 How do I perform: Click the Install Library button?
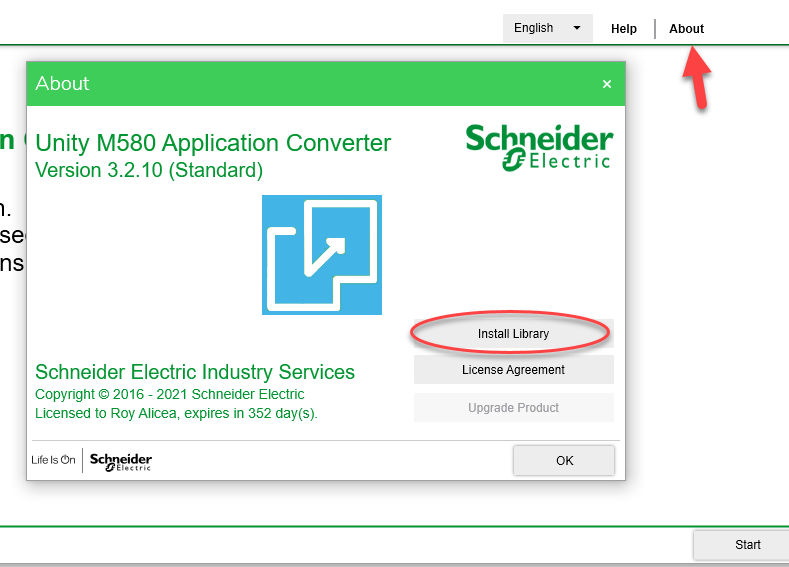(x=514, y=334)
